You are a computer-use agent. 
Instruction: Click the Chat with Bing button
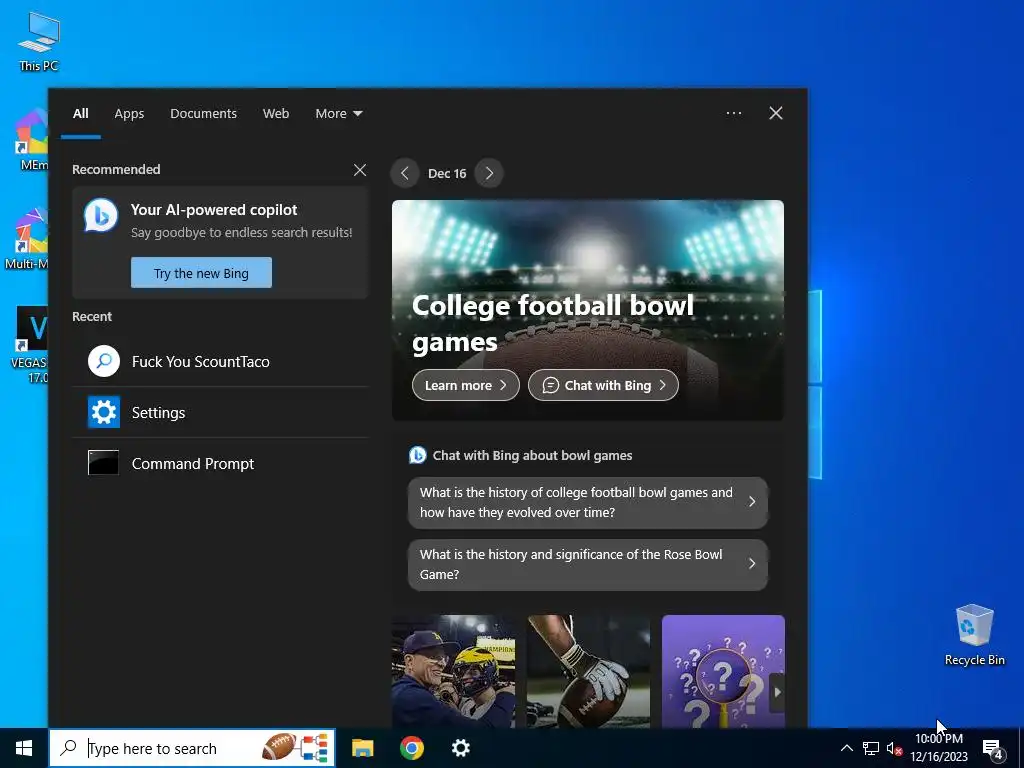point(603,385)
